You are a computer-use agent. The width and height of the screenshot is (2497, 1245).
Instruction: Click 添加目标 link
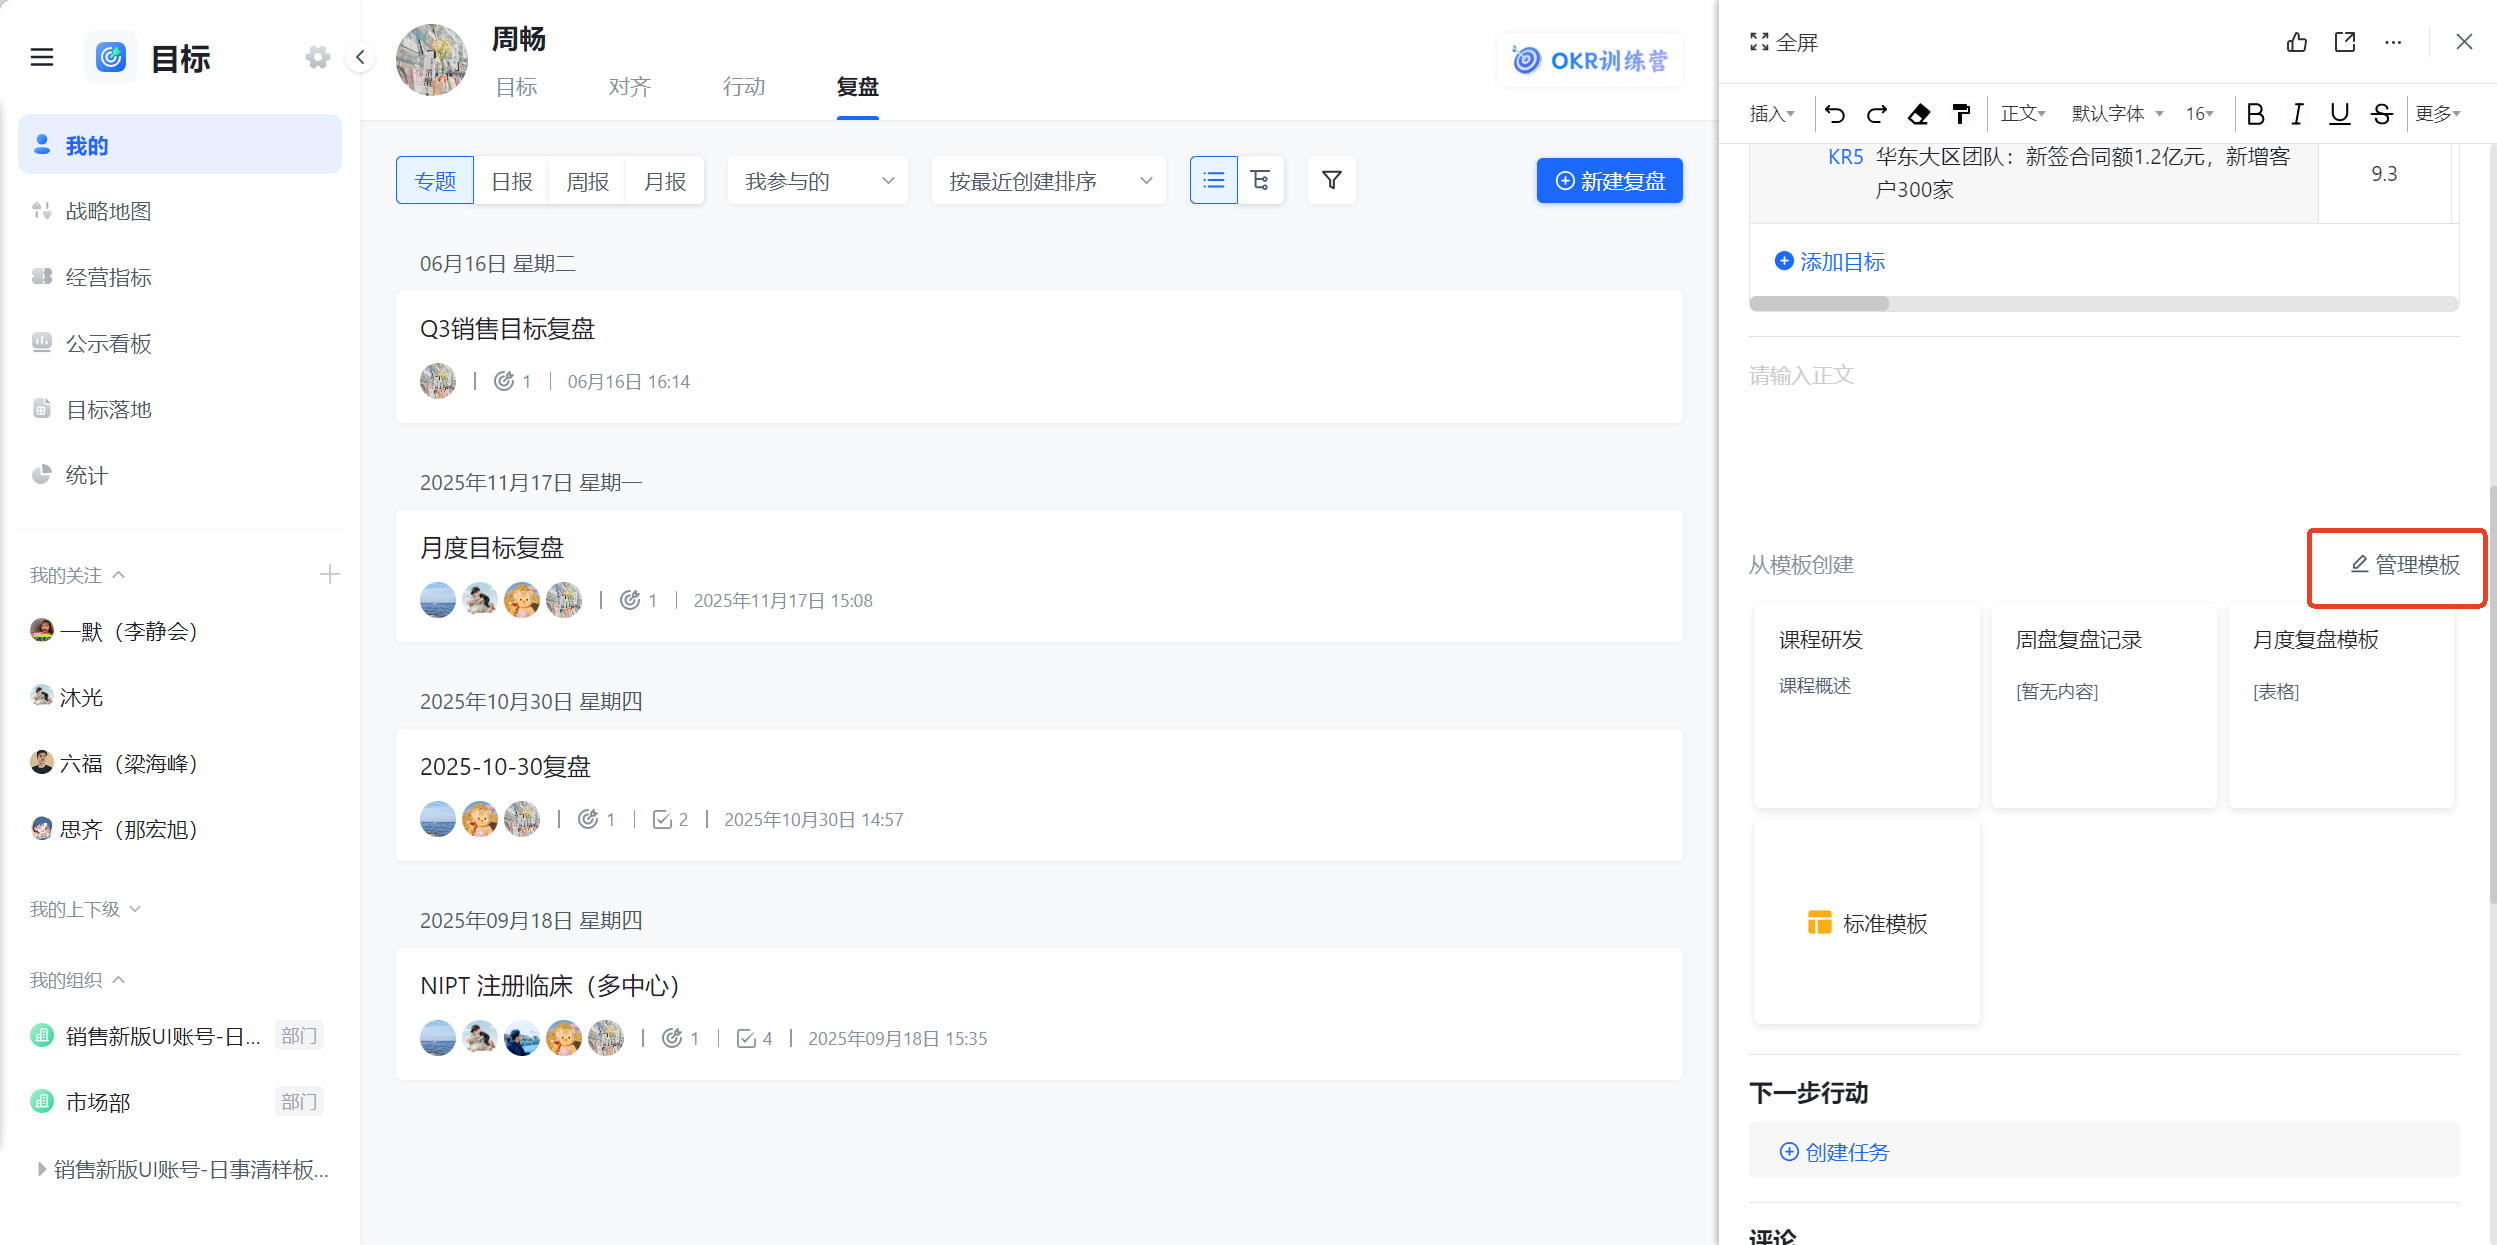1829,262
